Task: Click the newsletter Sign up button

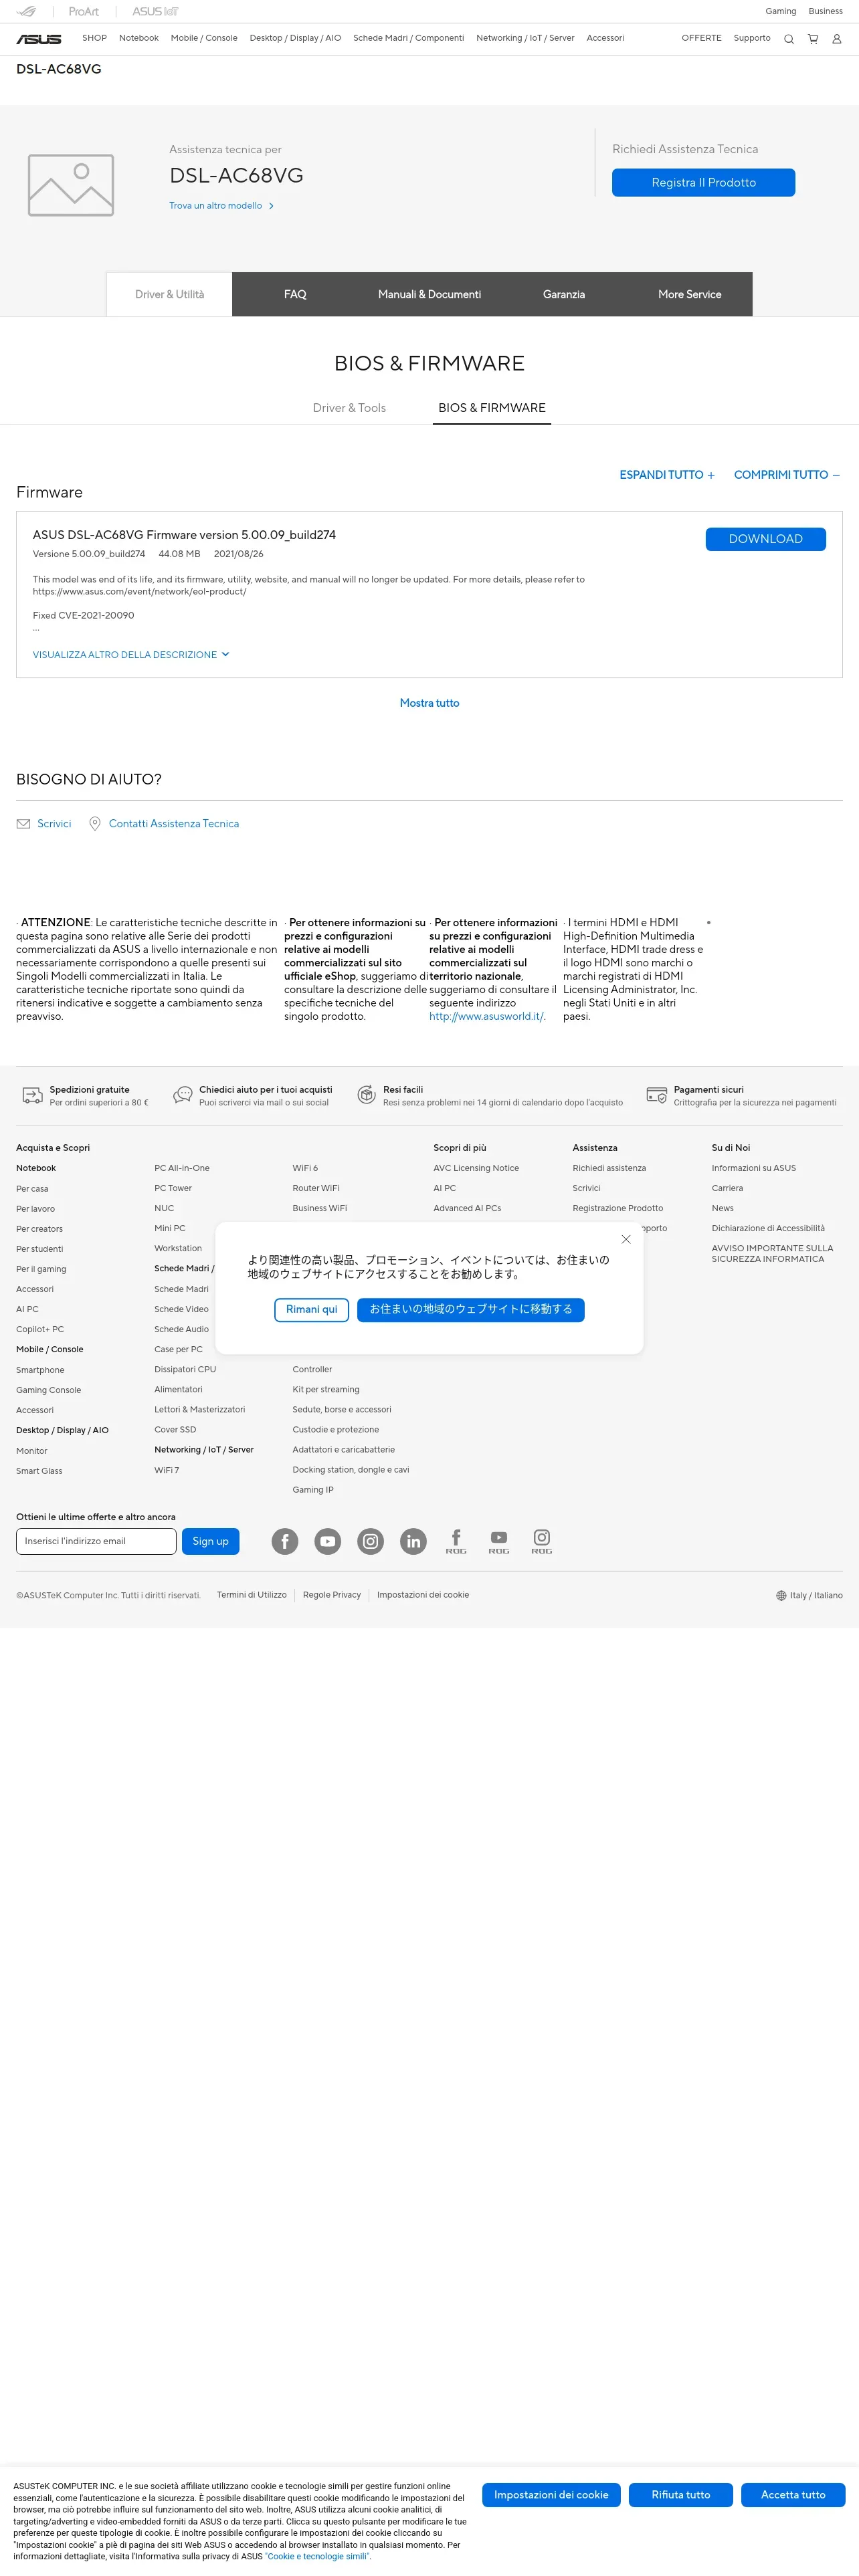Action: pos(211,1541)
